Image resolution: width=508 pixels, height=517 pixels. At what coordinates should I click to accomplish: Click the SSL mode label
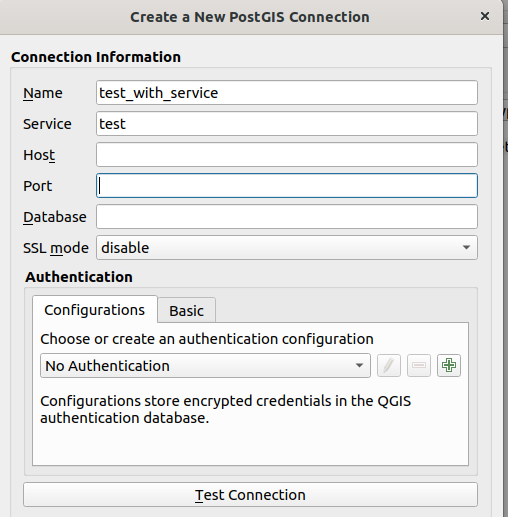(x=56, y=248)
